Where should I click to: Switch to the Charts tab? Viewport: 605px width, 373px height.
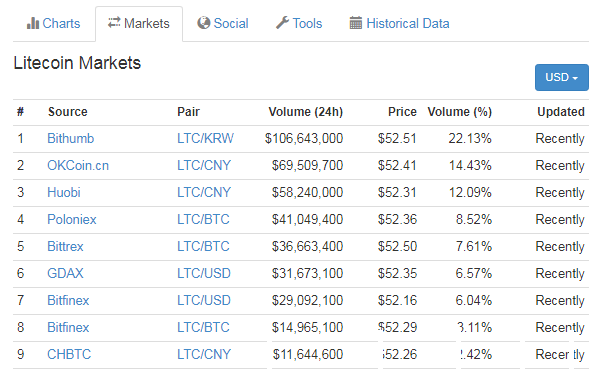tap(54, 24)
